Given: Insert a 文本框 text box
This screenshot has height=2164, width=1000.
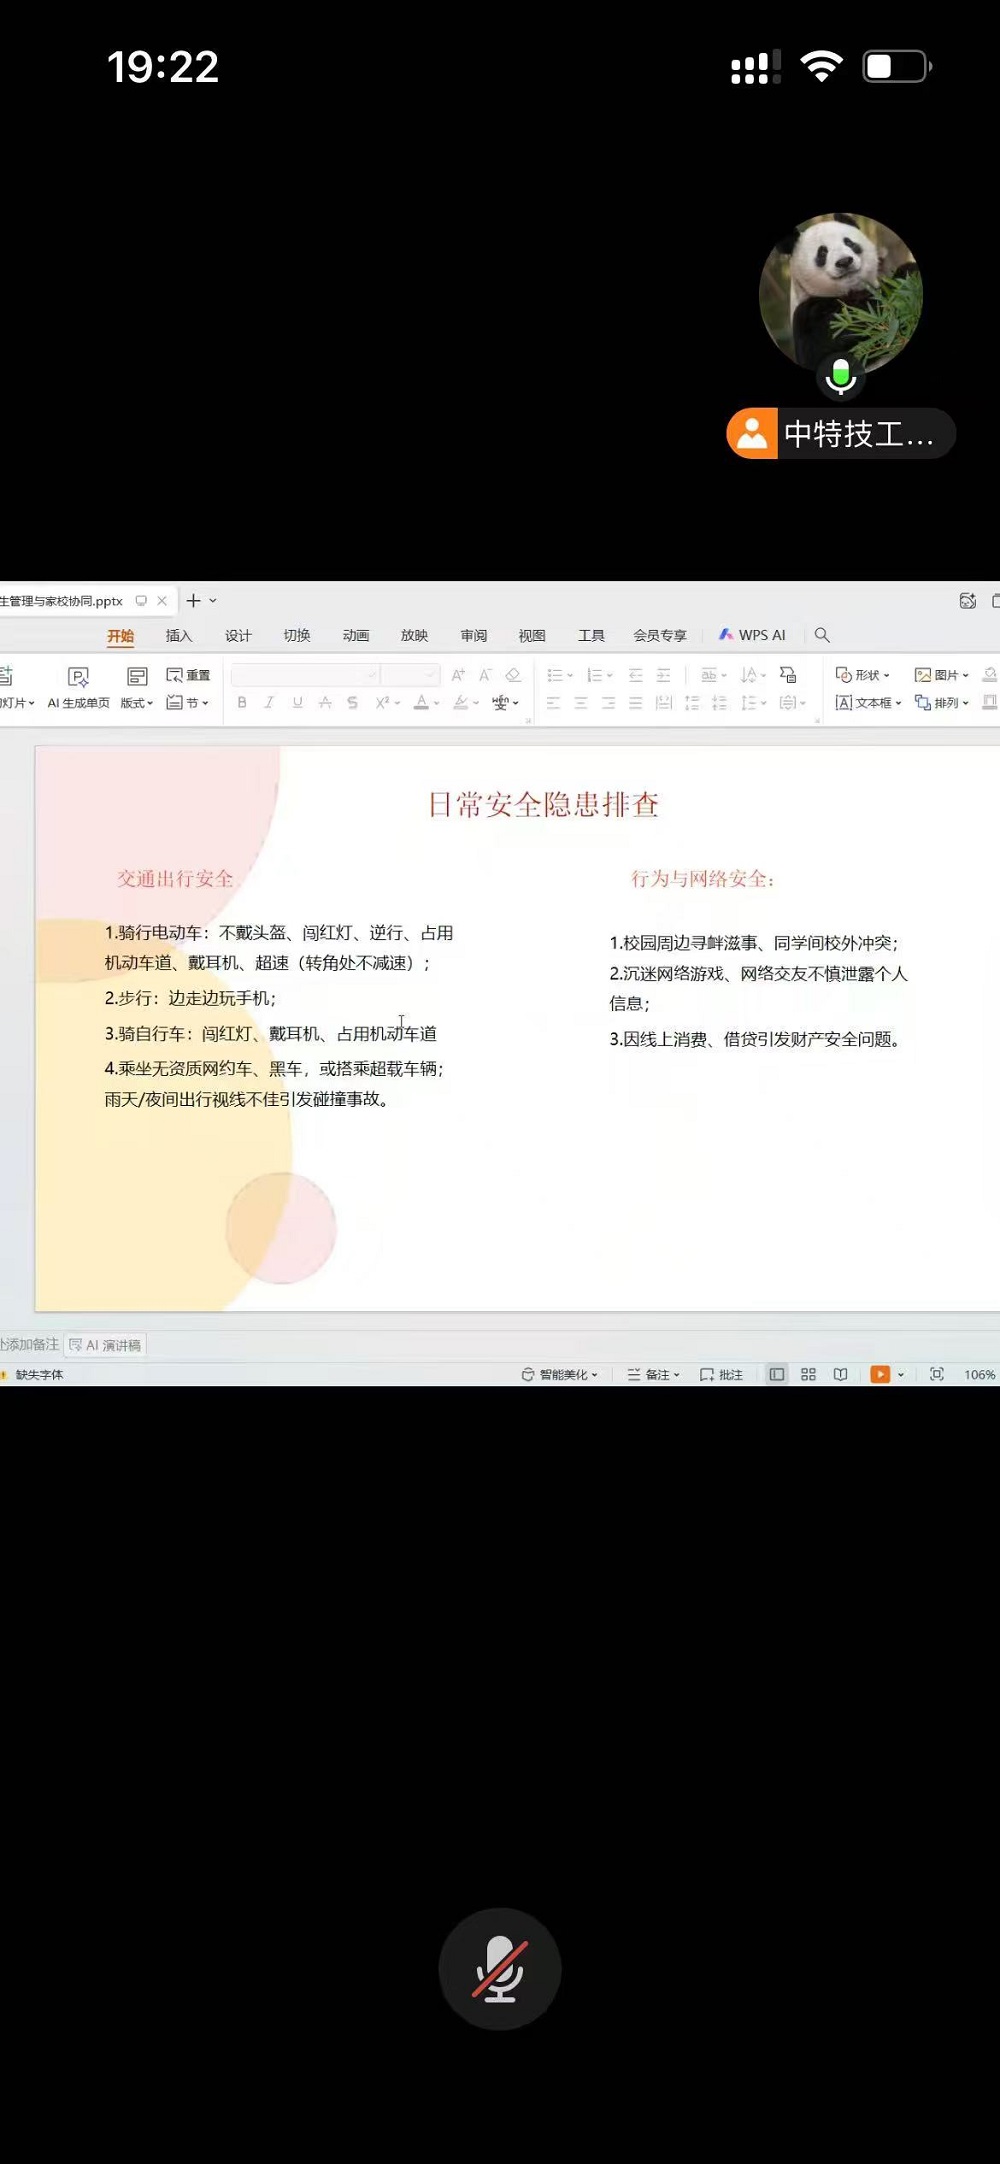Looking at the screenshot, I should pyautogui.click(x=868, y=703).
